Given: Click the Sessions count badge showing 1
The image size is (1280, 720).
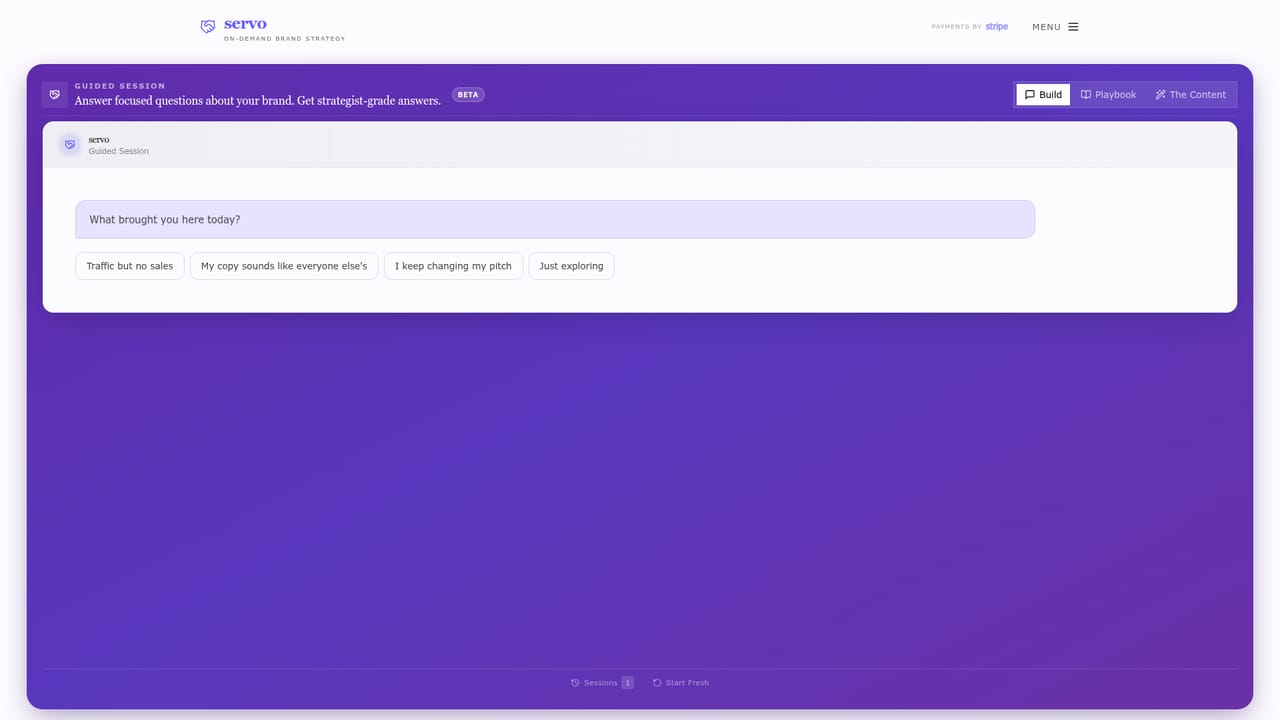Looking at the screenshot, I should 628,683.
